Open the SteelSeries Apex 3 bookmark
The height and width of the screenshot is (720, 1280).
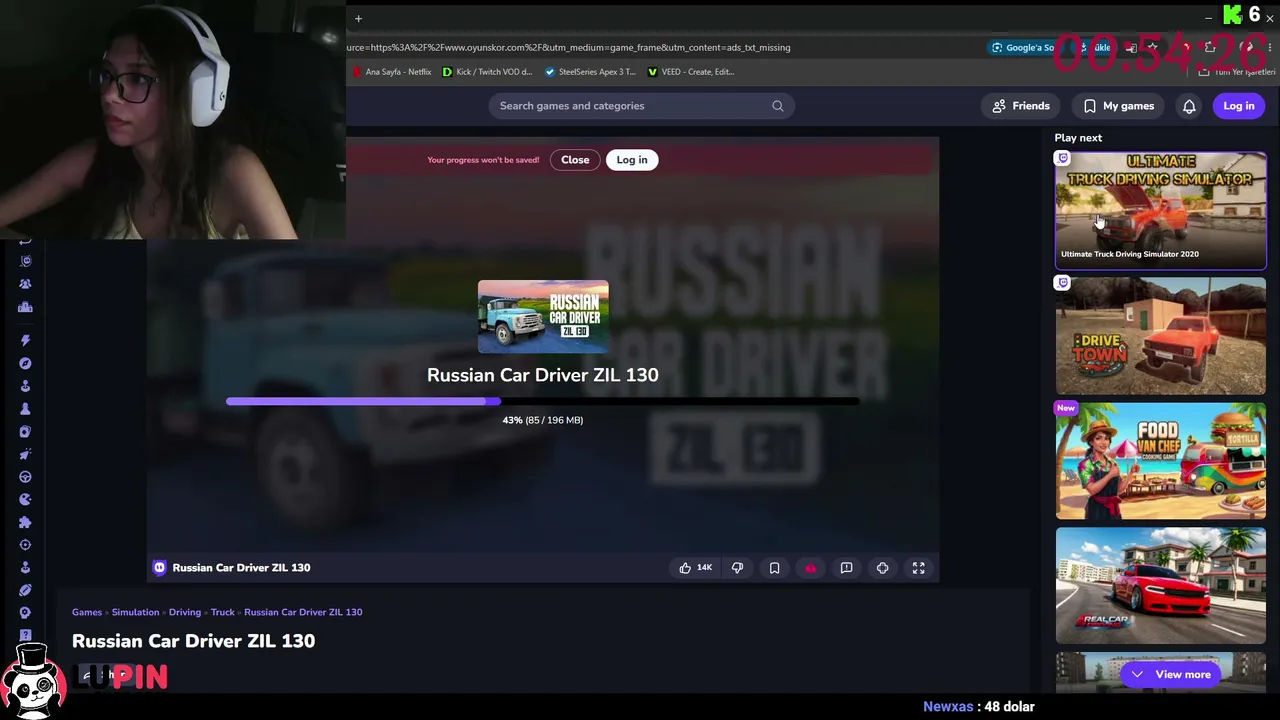coord(590,72)
